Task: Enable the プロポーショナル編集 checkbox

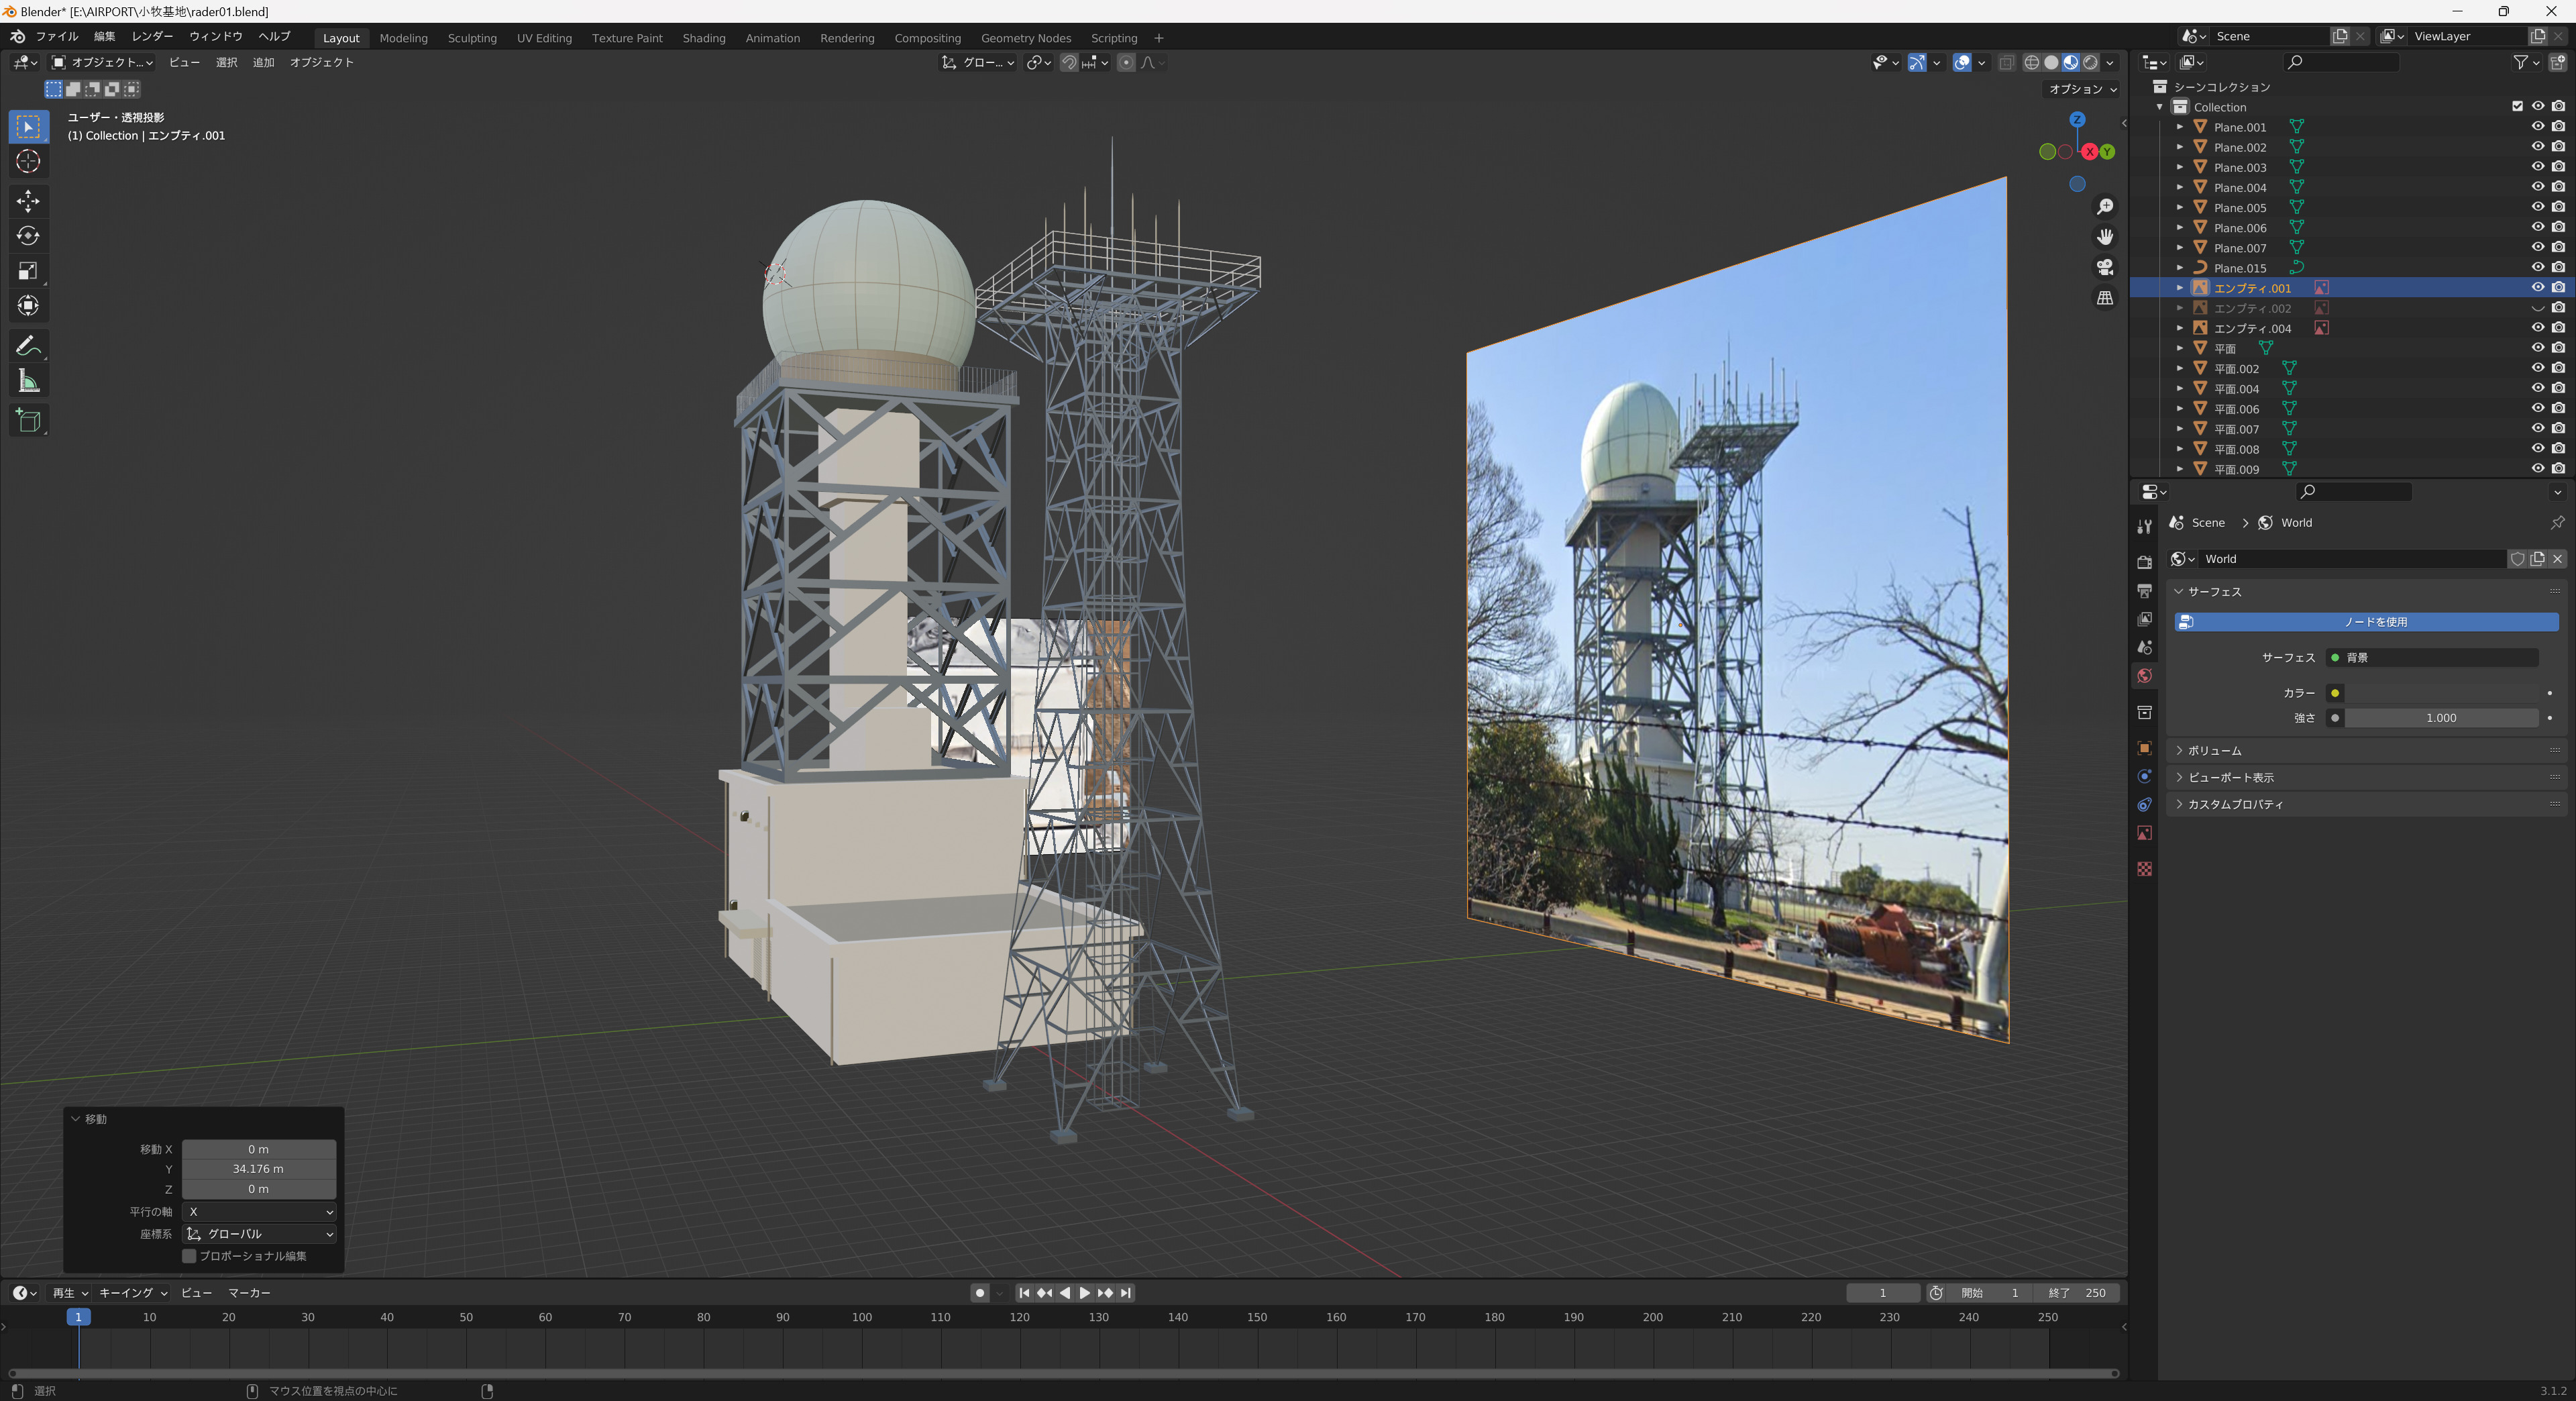Action: (189, 1256)
